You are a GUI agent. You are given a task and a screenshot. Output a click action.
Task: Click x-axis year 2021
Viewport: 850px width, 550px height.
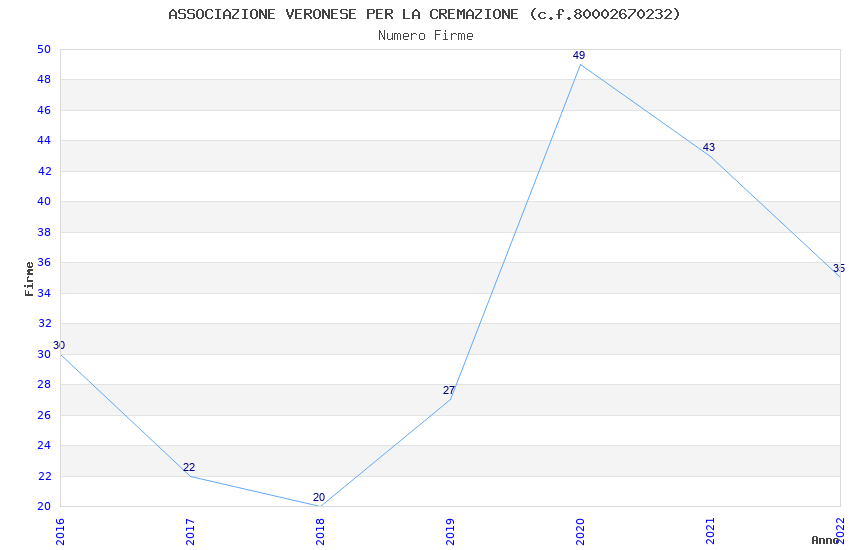coord(710,531)
